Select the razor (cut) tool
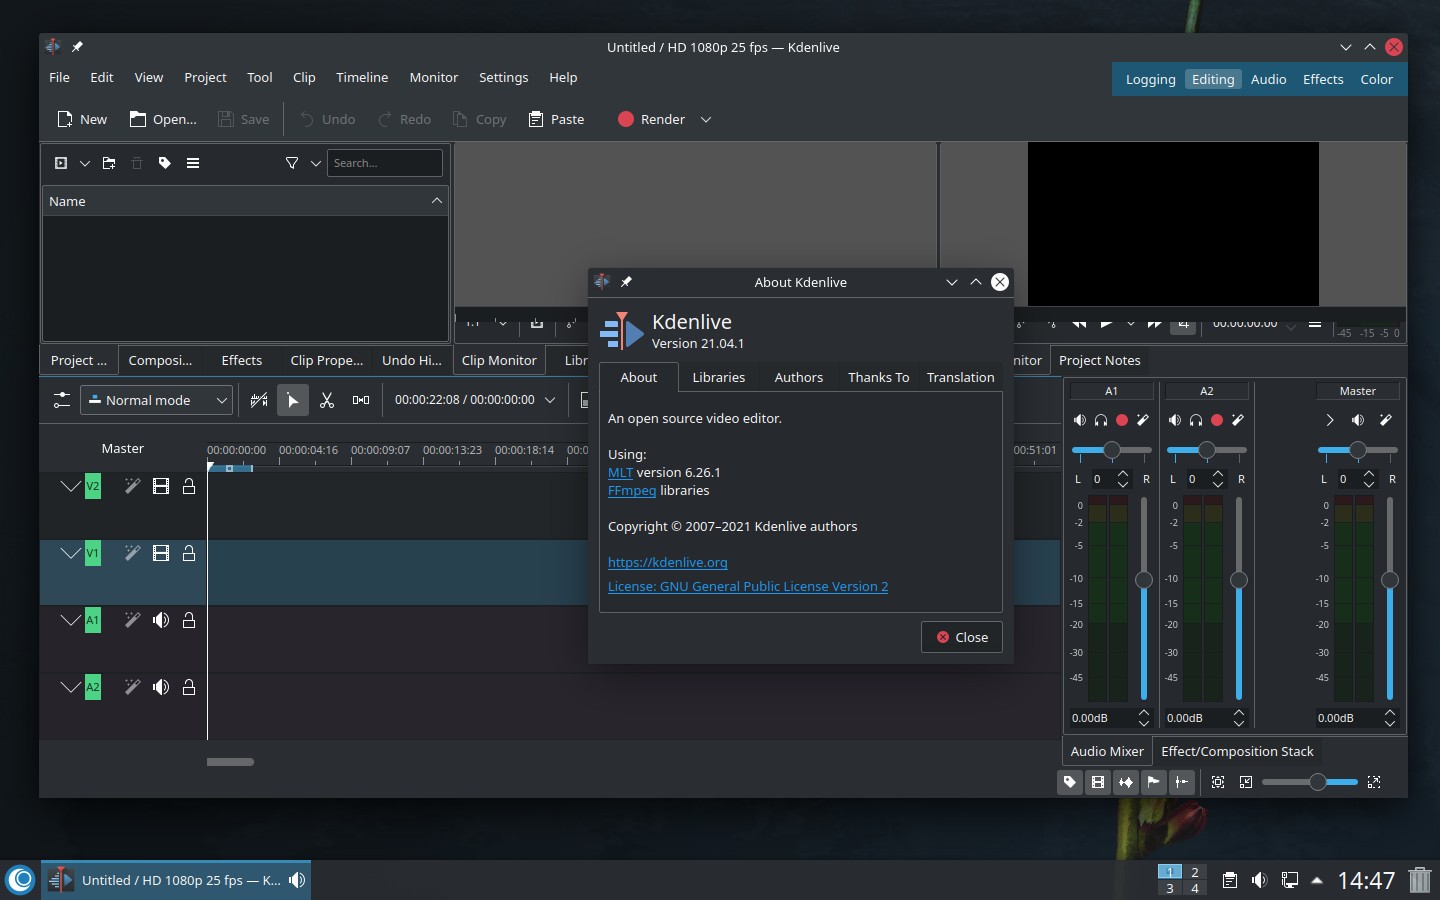1440x900 pixels. click(x=326, y=400)
